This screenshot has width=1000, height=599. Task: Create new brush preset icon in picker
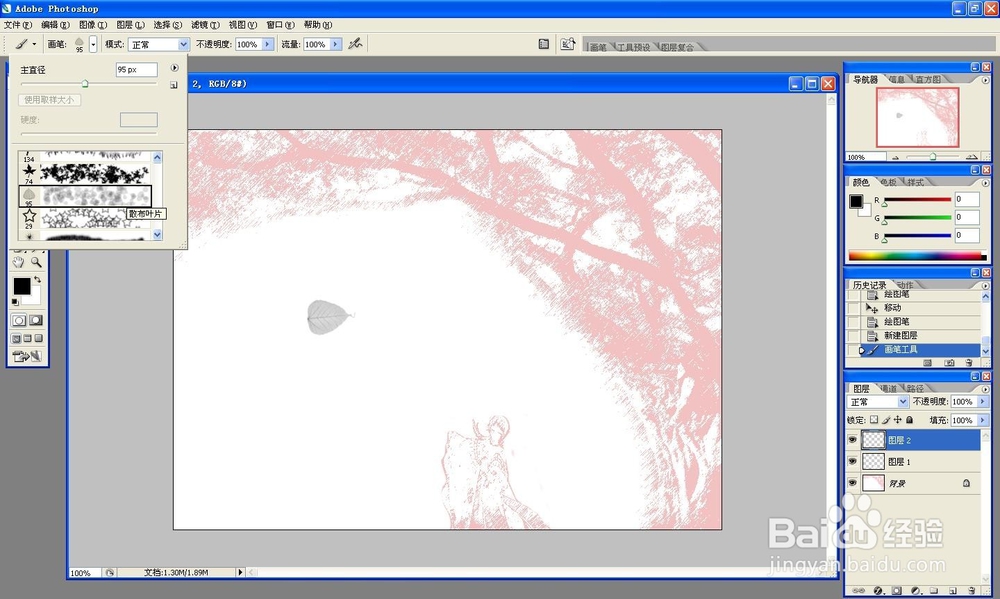(x=173, y=85)
